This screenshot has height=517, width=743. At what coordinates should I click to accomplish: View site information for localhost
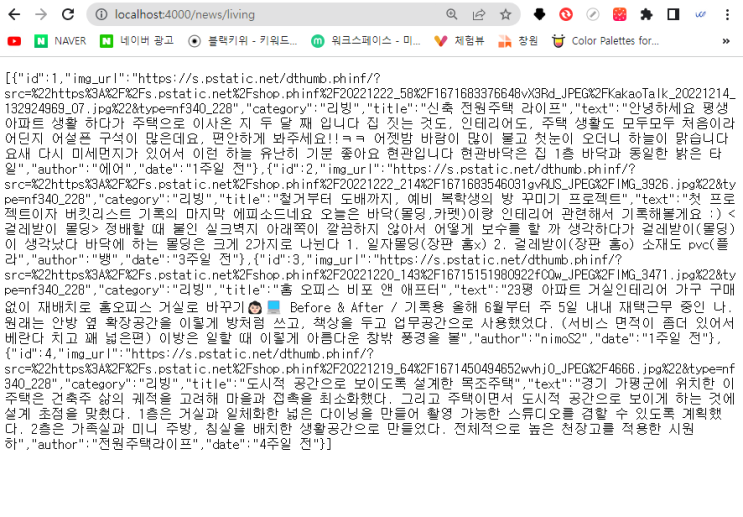(101, 15)
